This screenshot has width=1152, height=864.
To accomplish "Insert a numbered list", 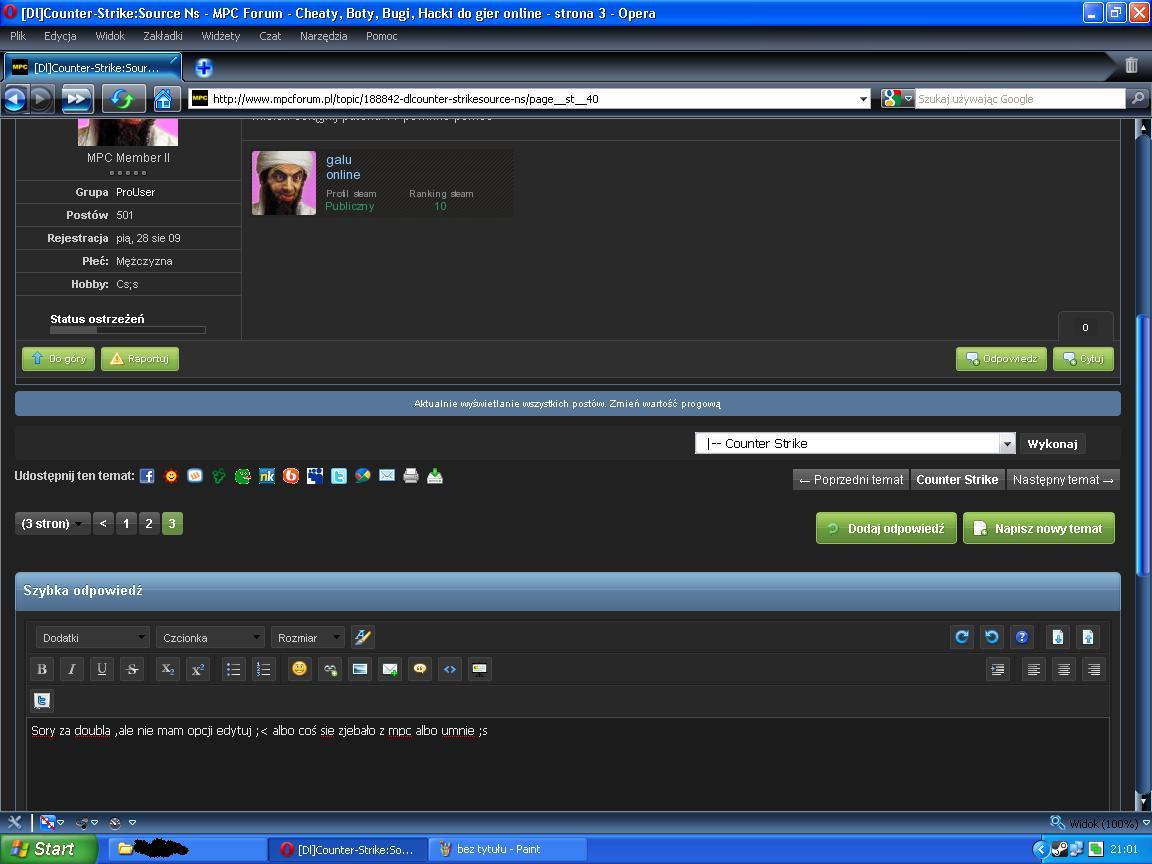I will pos(264,669).
